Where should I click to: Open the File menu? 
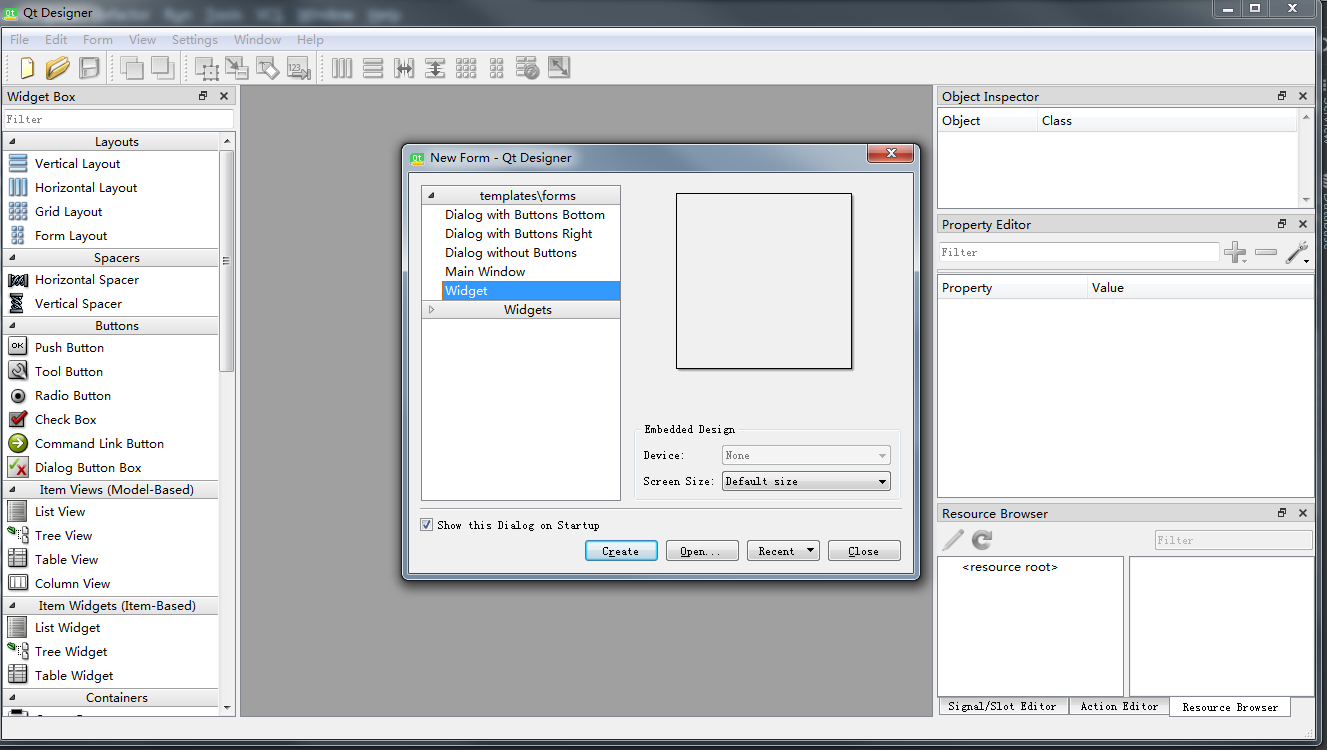tap(19, 40)
